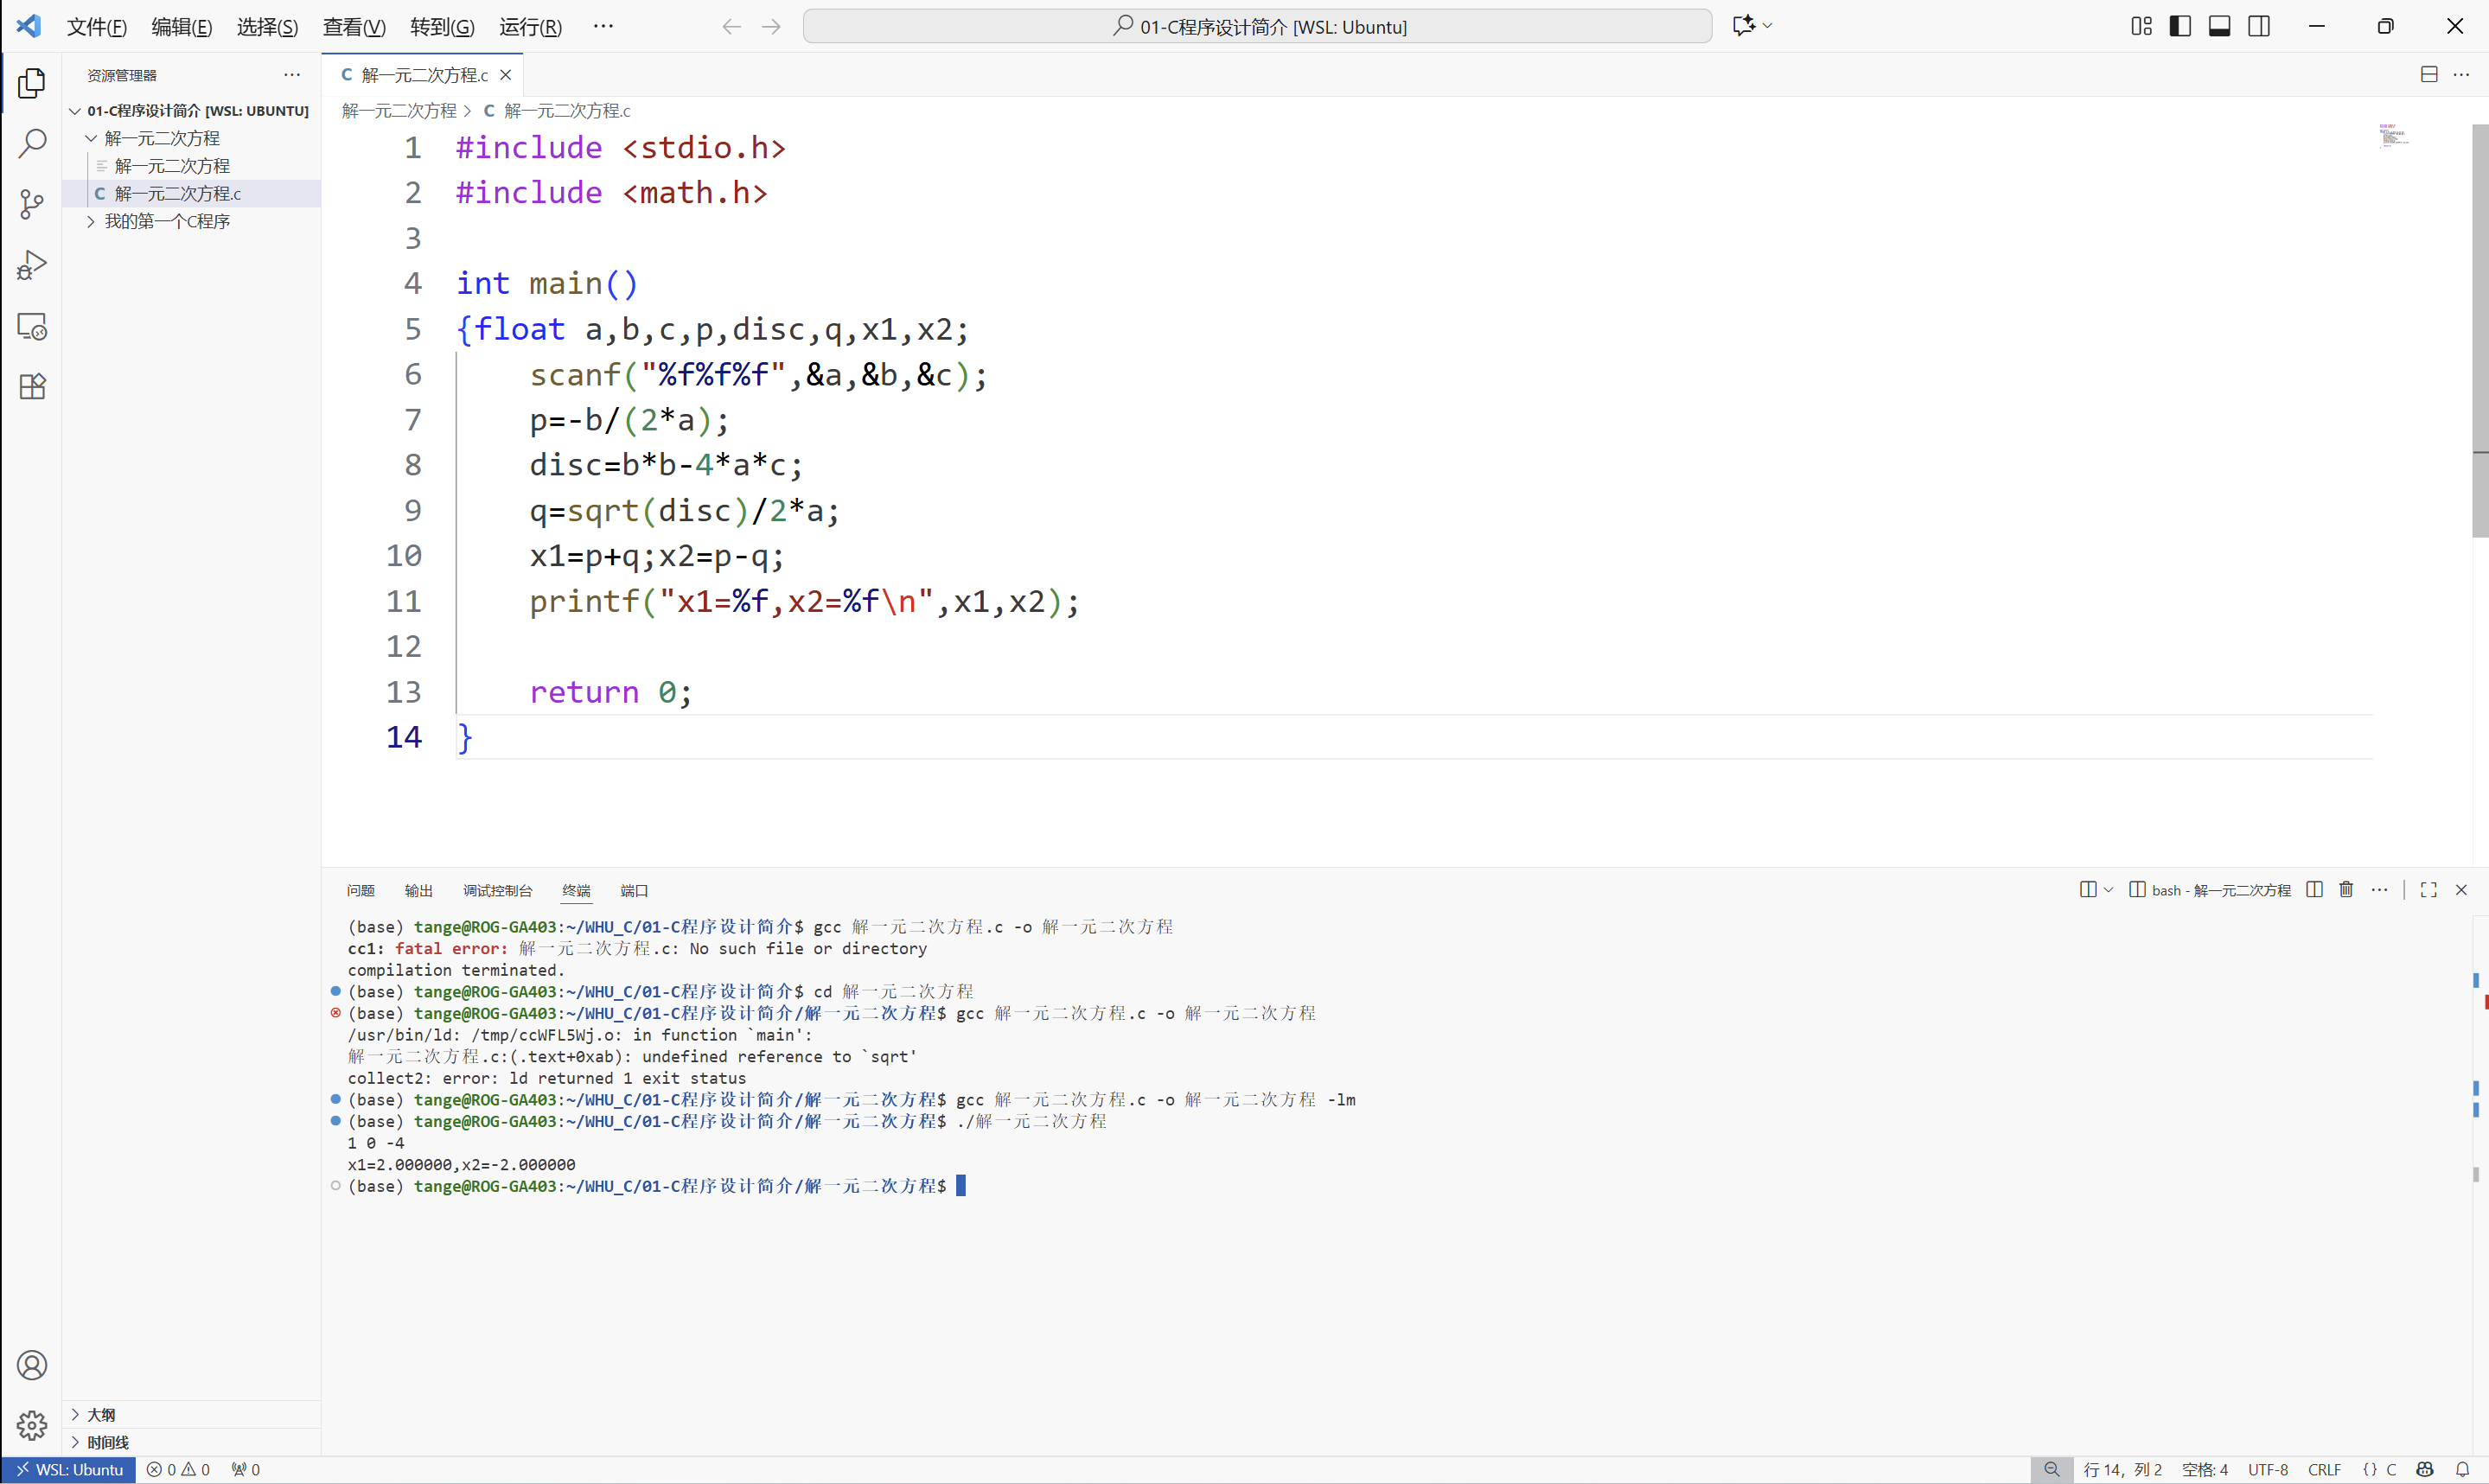
Task: Open the Manage settings gear
Action: 32,1425
